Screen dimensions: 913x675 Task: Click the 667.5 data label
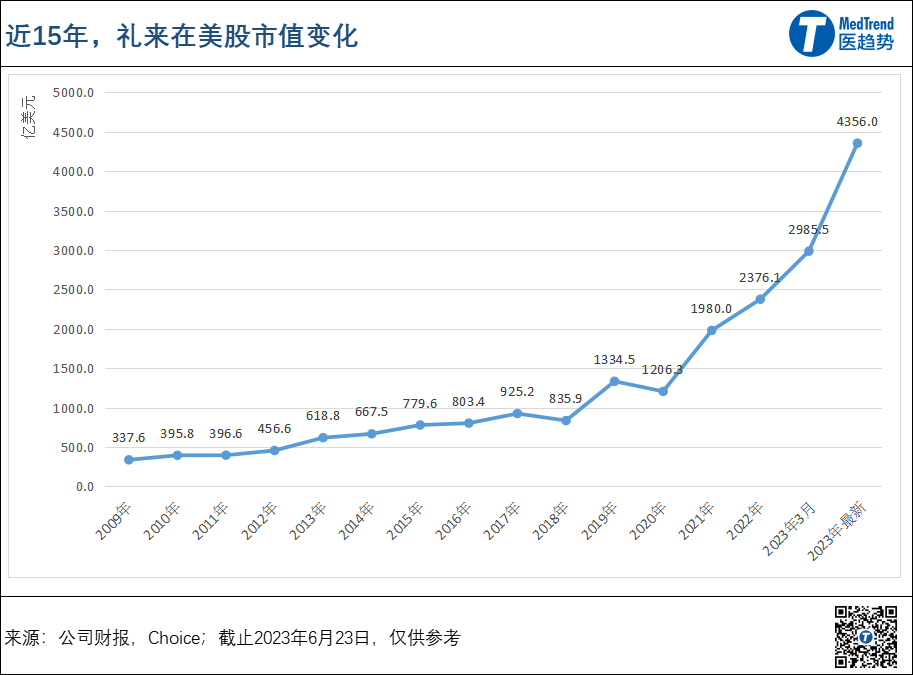(371, 412)
